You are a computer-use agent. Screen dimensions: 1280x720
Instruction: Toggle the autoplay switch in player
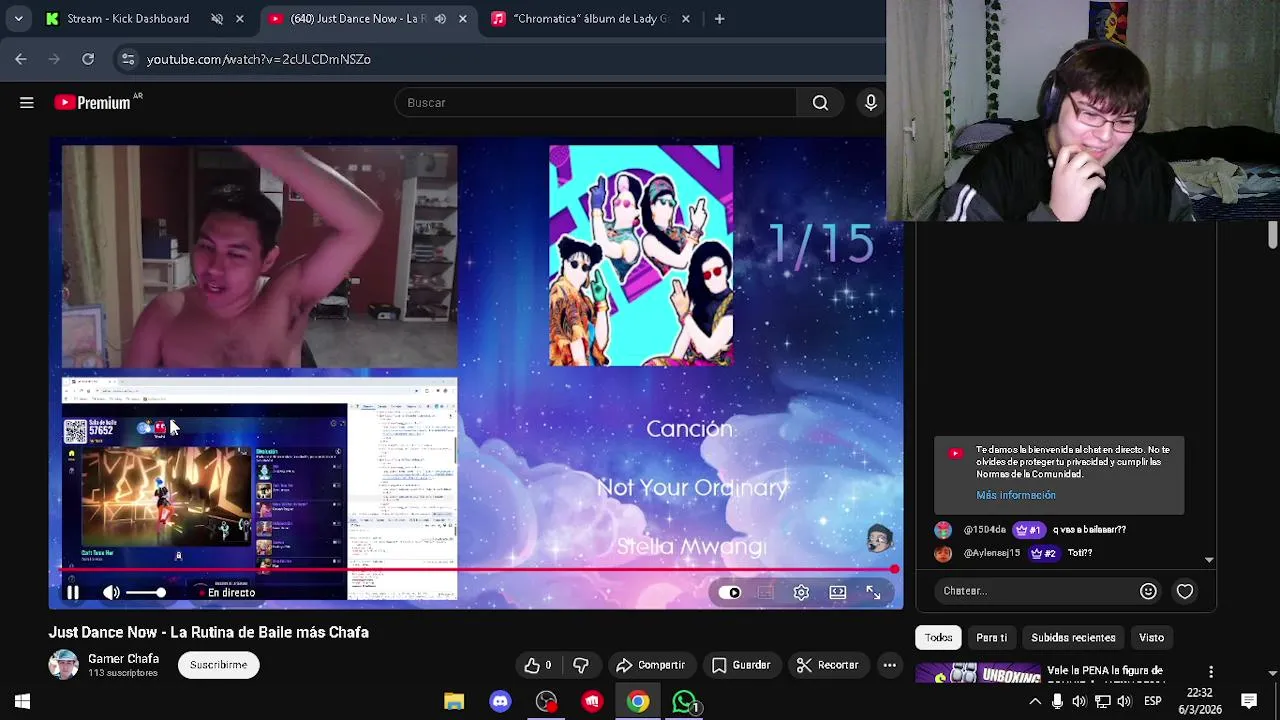[x=730, y=593]
